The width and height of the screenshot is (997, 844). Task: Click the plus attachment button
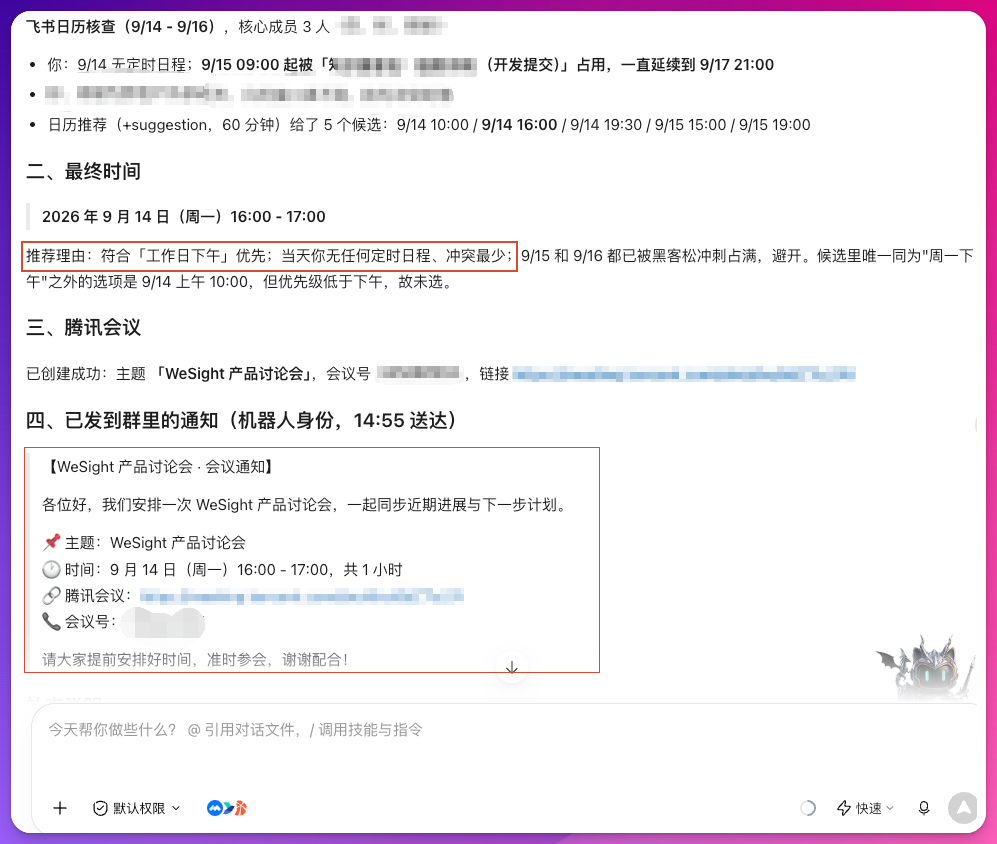60,808
